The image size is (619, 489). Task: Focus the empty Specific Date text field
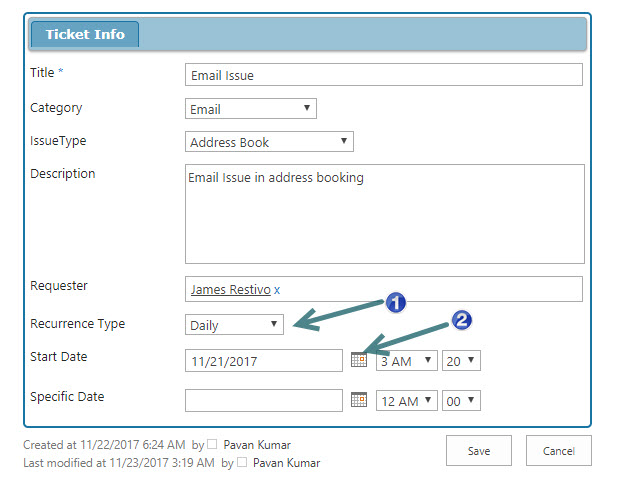264,400
